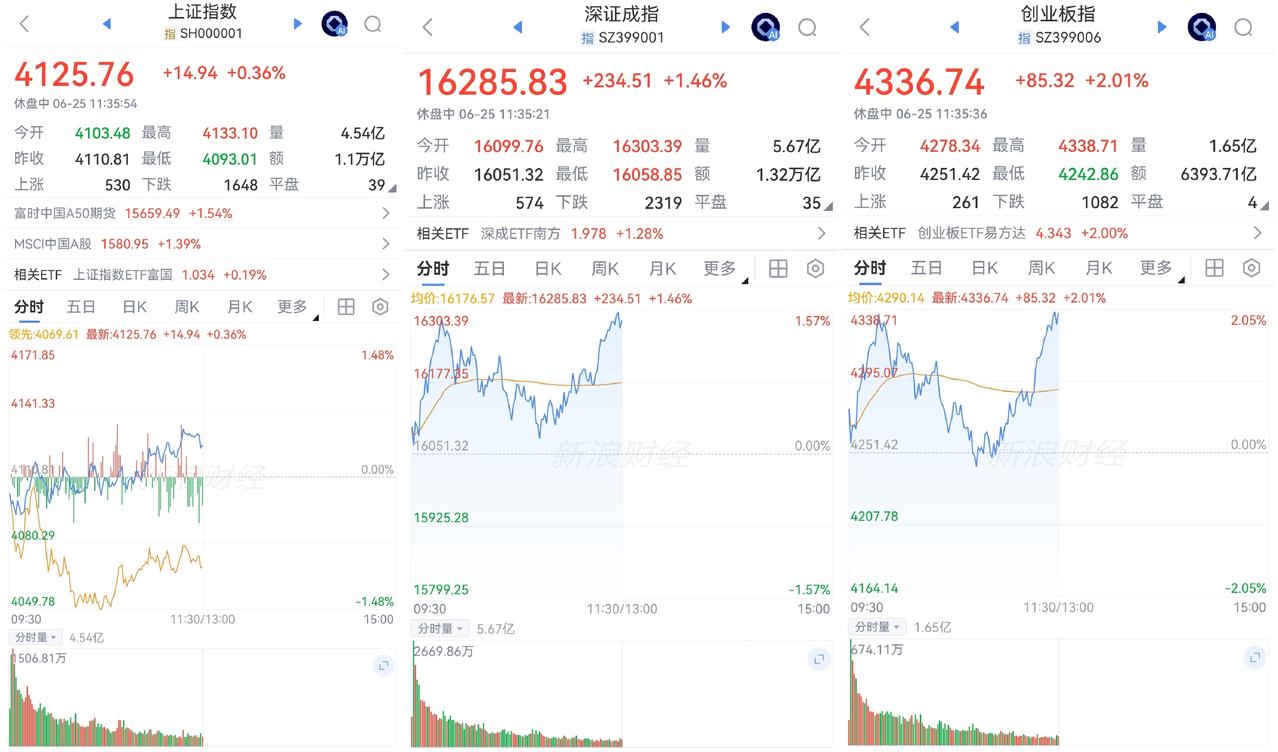The width and height of the screenshot is (1278, 752).
Task: Expand the volume chart in the 创业板指 panel
Action: pyautogui.click(x=1254, y=657)
